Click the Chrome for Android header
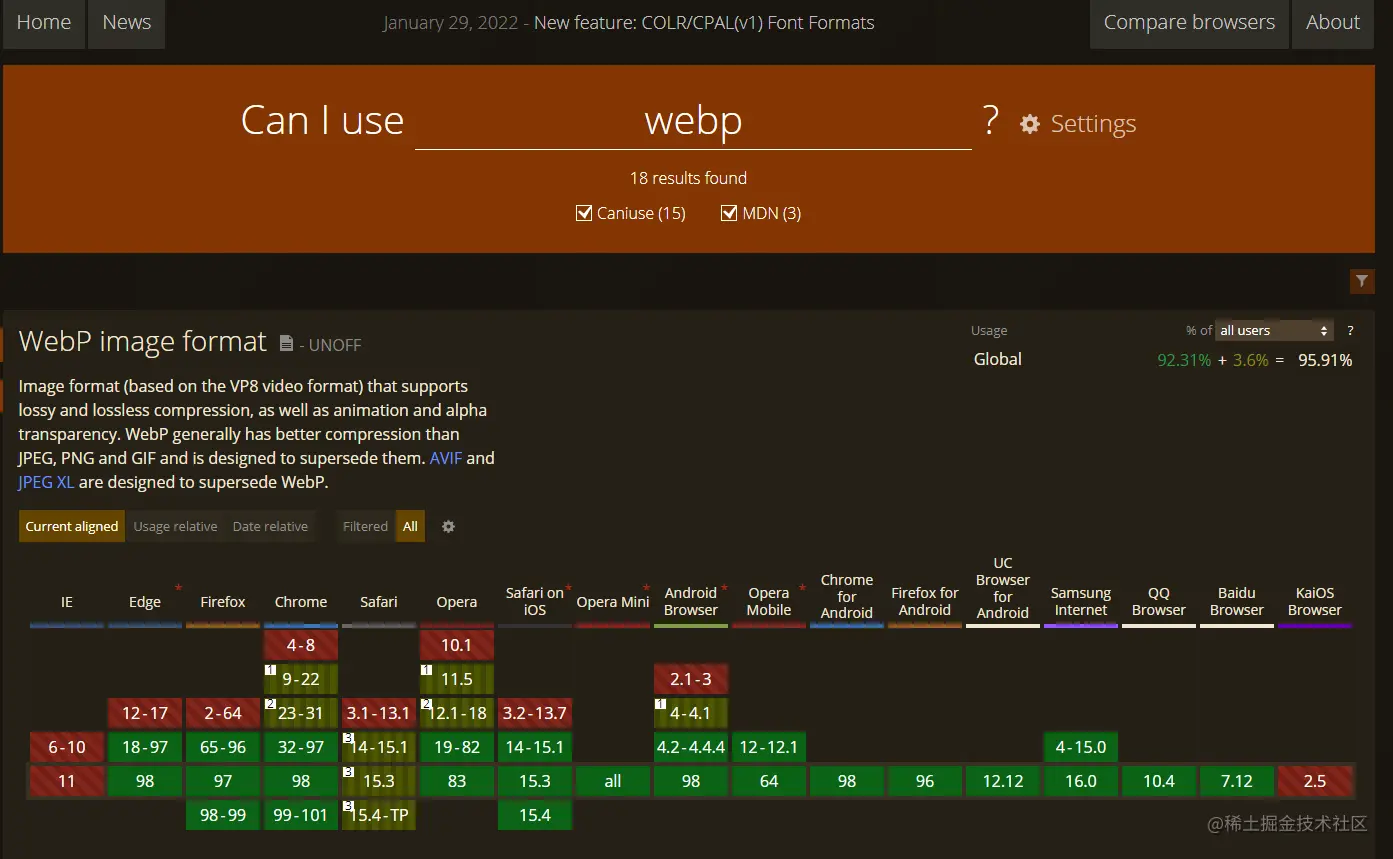The width and height of the screenshot is (1393, 859). pos(847,596)
